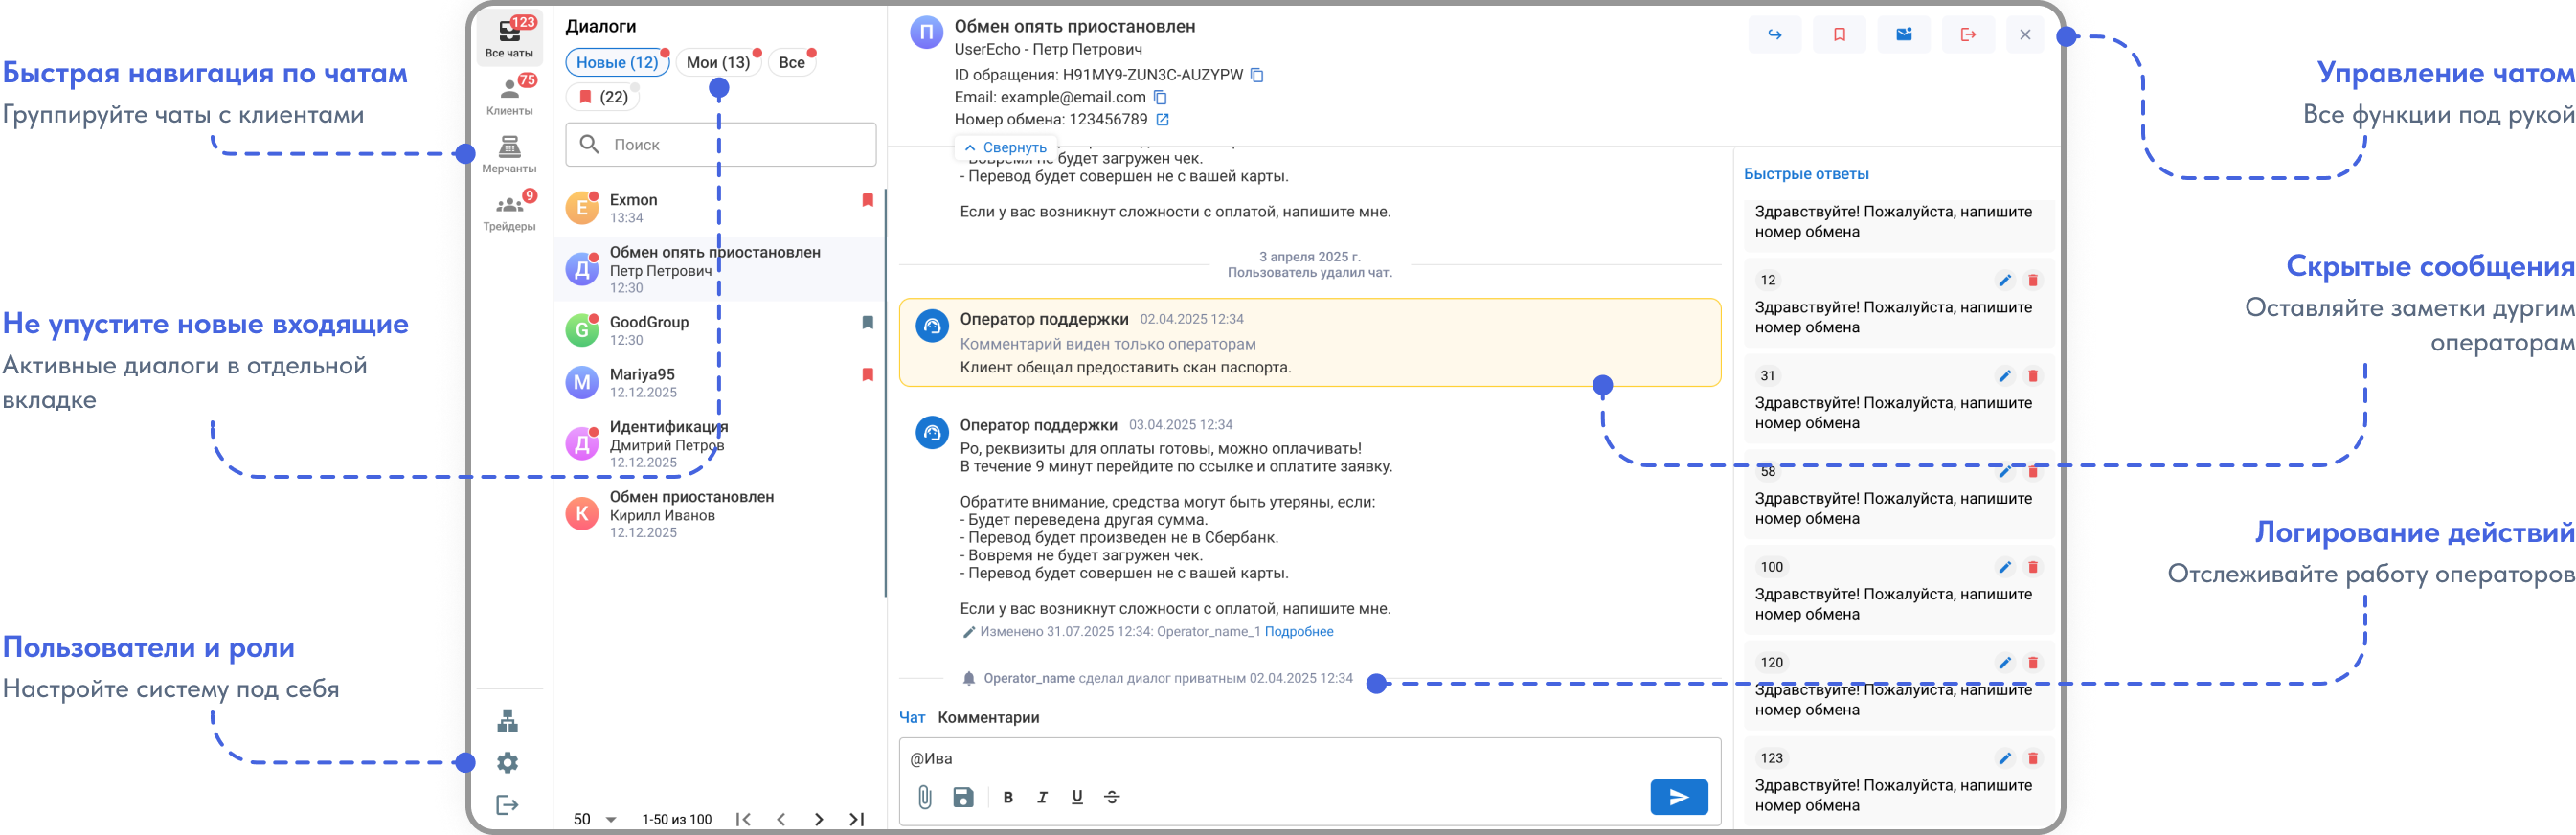Click the yellow operator-only comment message
The image size is (2576, 835).
[1310, 342]
